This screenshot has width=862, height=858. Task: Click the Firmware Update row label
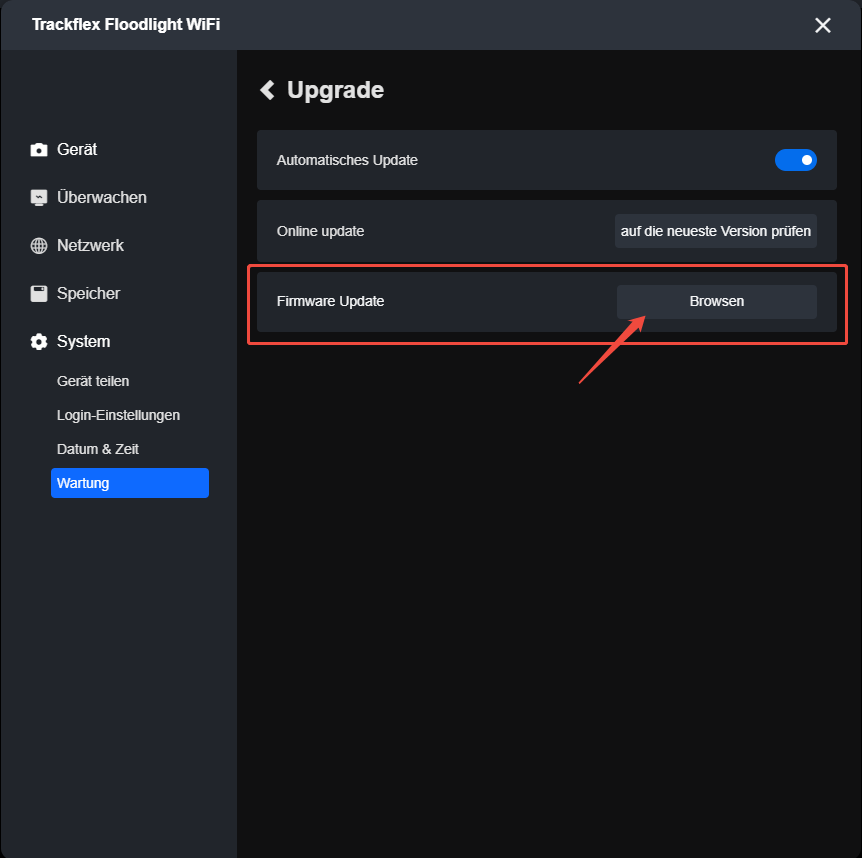coord(330,301)
